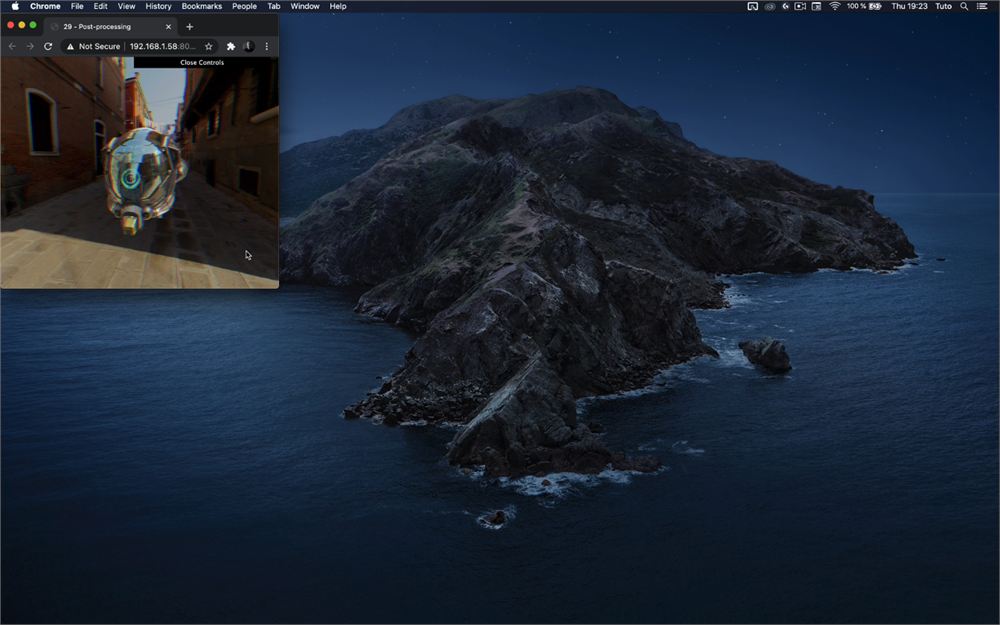The width and height of the screenshot is (1000, 625).
Task: Open the Chrome application menu
Action: click(45, 6)
